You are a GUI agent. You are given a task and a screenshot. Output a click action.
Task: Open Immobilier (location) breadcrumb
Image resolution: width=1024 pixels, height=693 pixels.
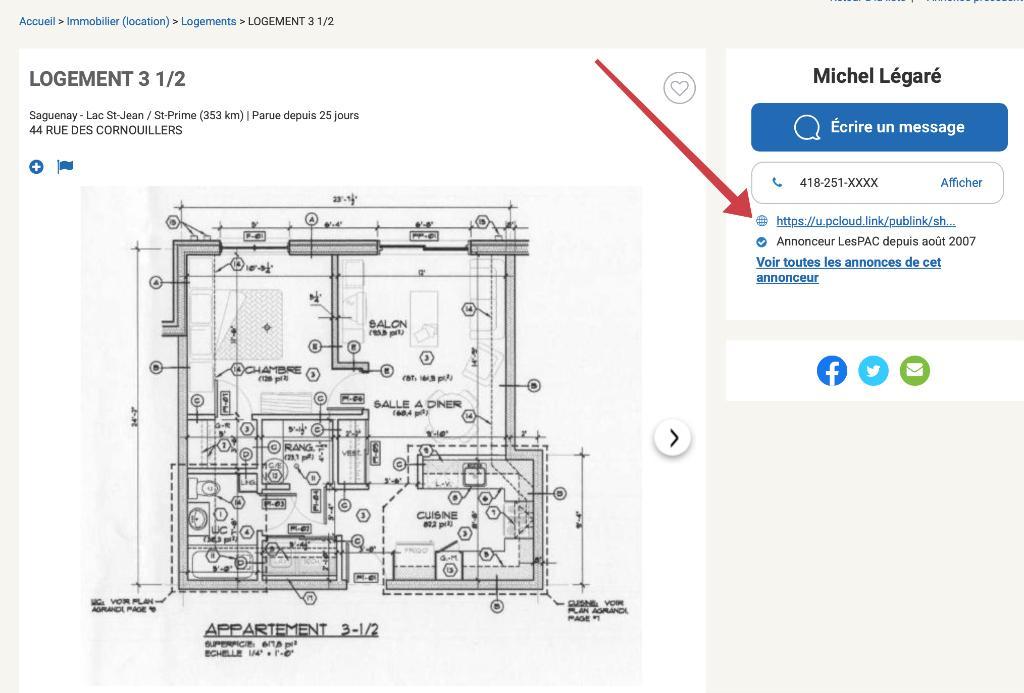pos(118,21)
